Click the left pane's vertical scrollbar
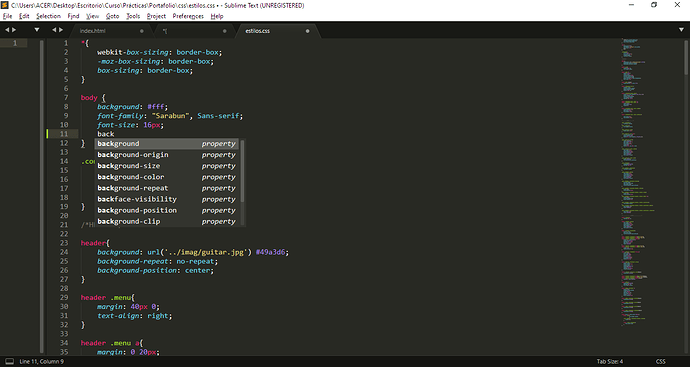The image size is (690, 367). click(42, 196)
